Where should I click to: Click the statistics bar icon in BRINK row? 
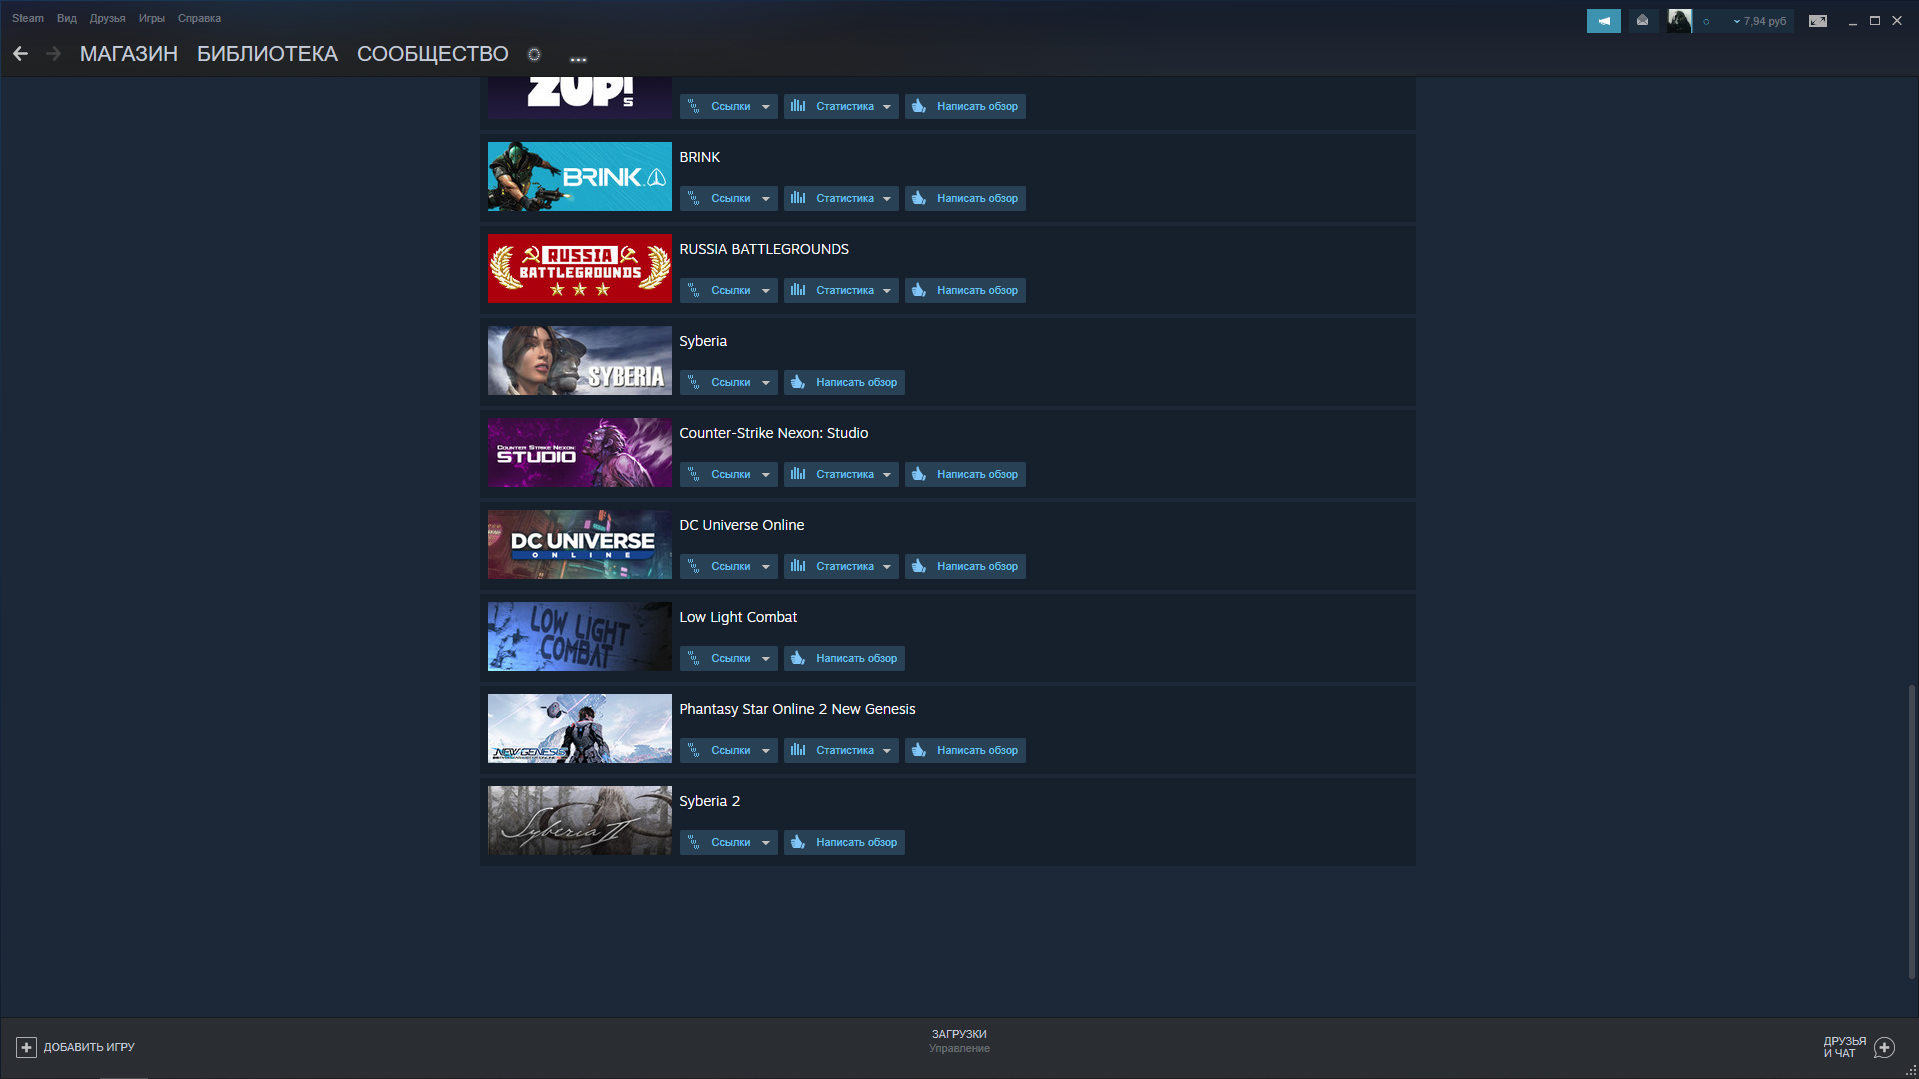[x=798, y=198]
